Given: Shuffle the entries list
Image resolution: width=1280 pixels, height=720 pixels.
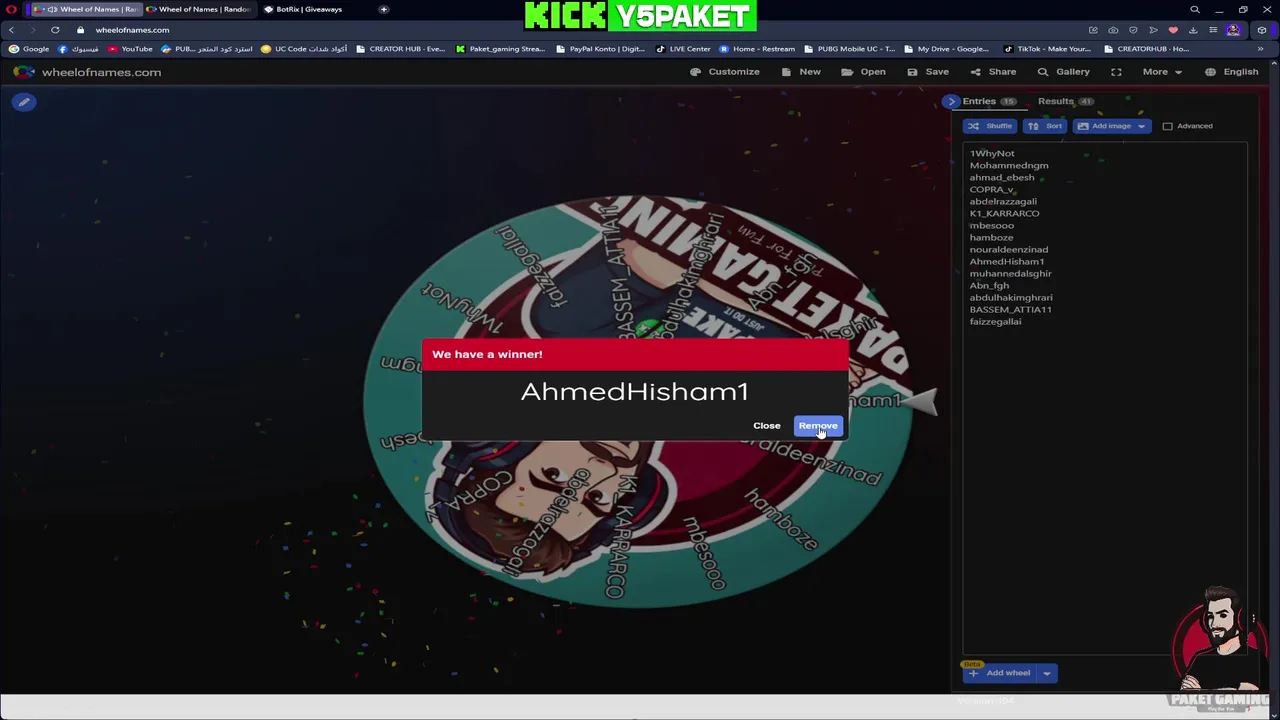Looking at the screenshot, I should click(990, 126).
